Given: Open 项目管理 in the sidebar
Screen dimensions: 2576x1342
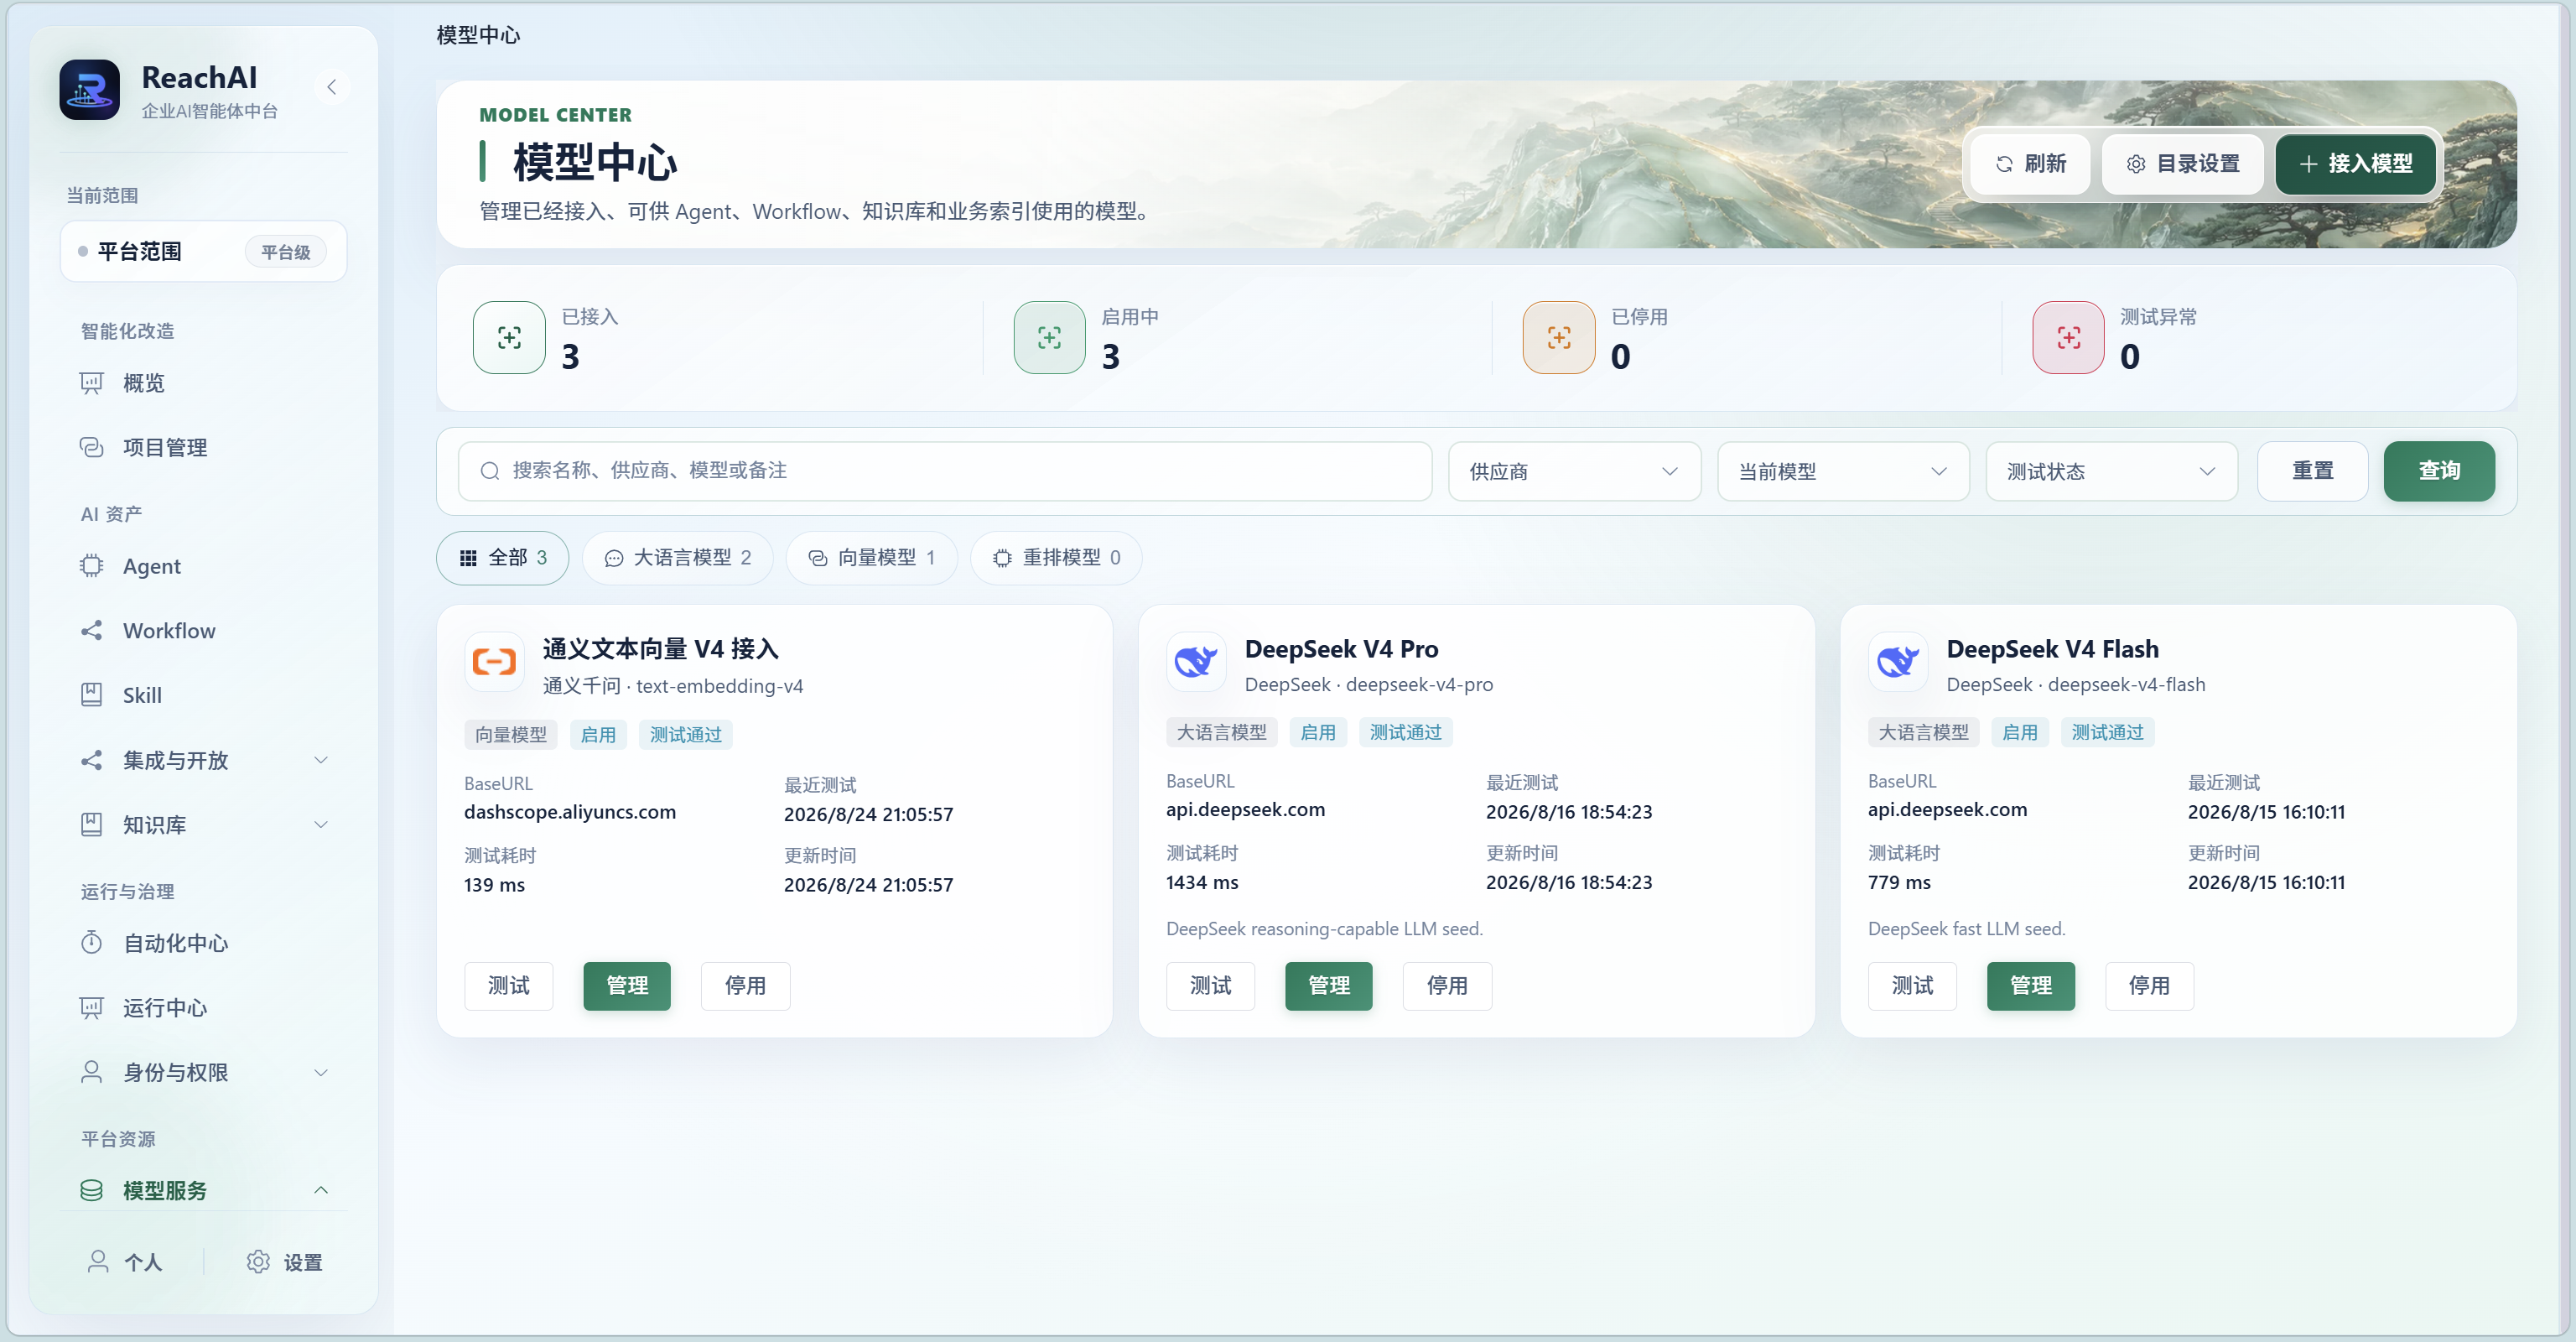Looking at the screenshot, I should click(x=204, y=447).
